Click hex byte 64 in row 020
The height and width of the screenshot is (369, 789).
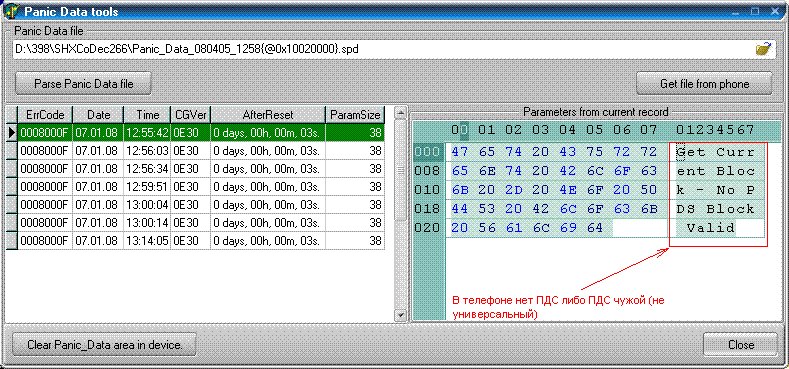(x=595, y=228)
